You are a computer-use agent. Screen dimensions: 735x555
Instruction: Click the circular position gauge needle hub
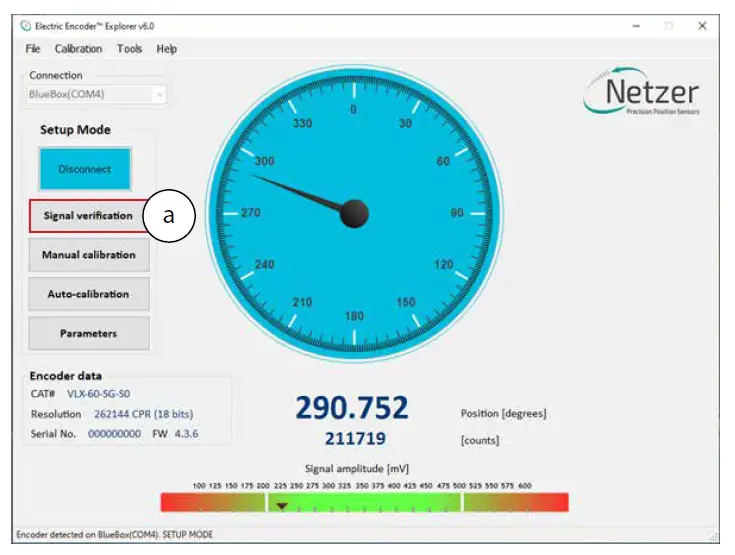click(x=354, y=213)
